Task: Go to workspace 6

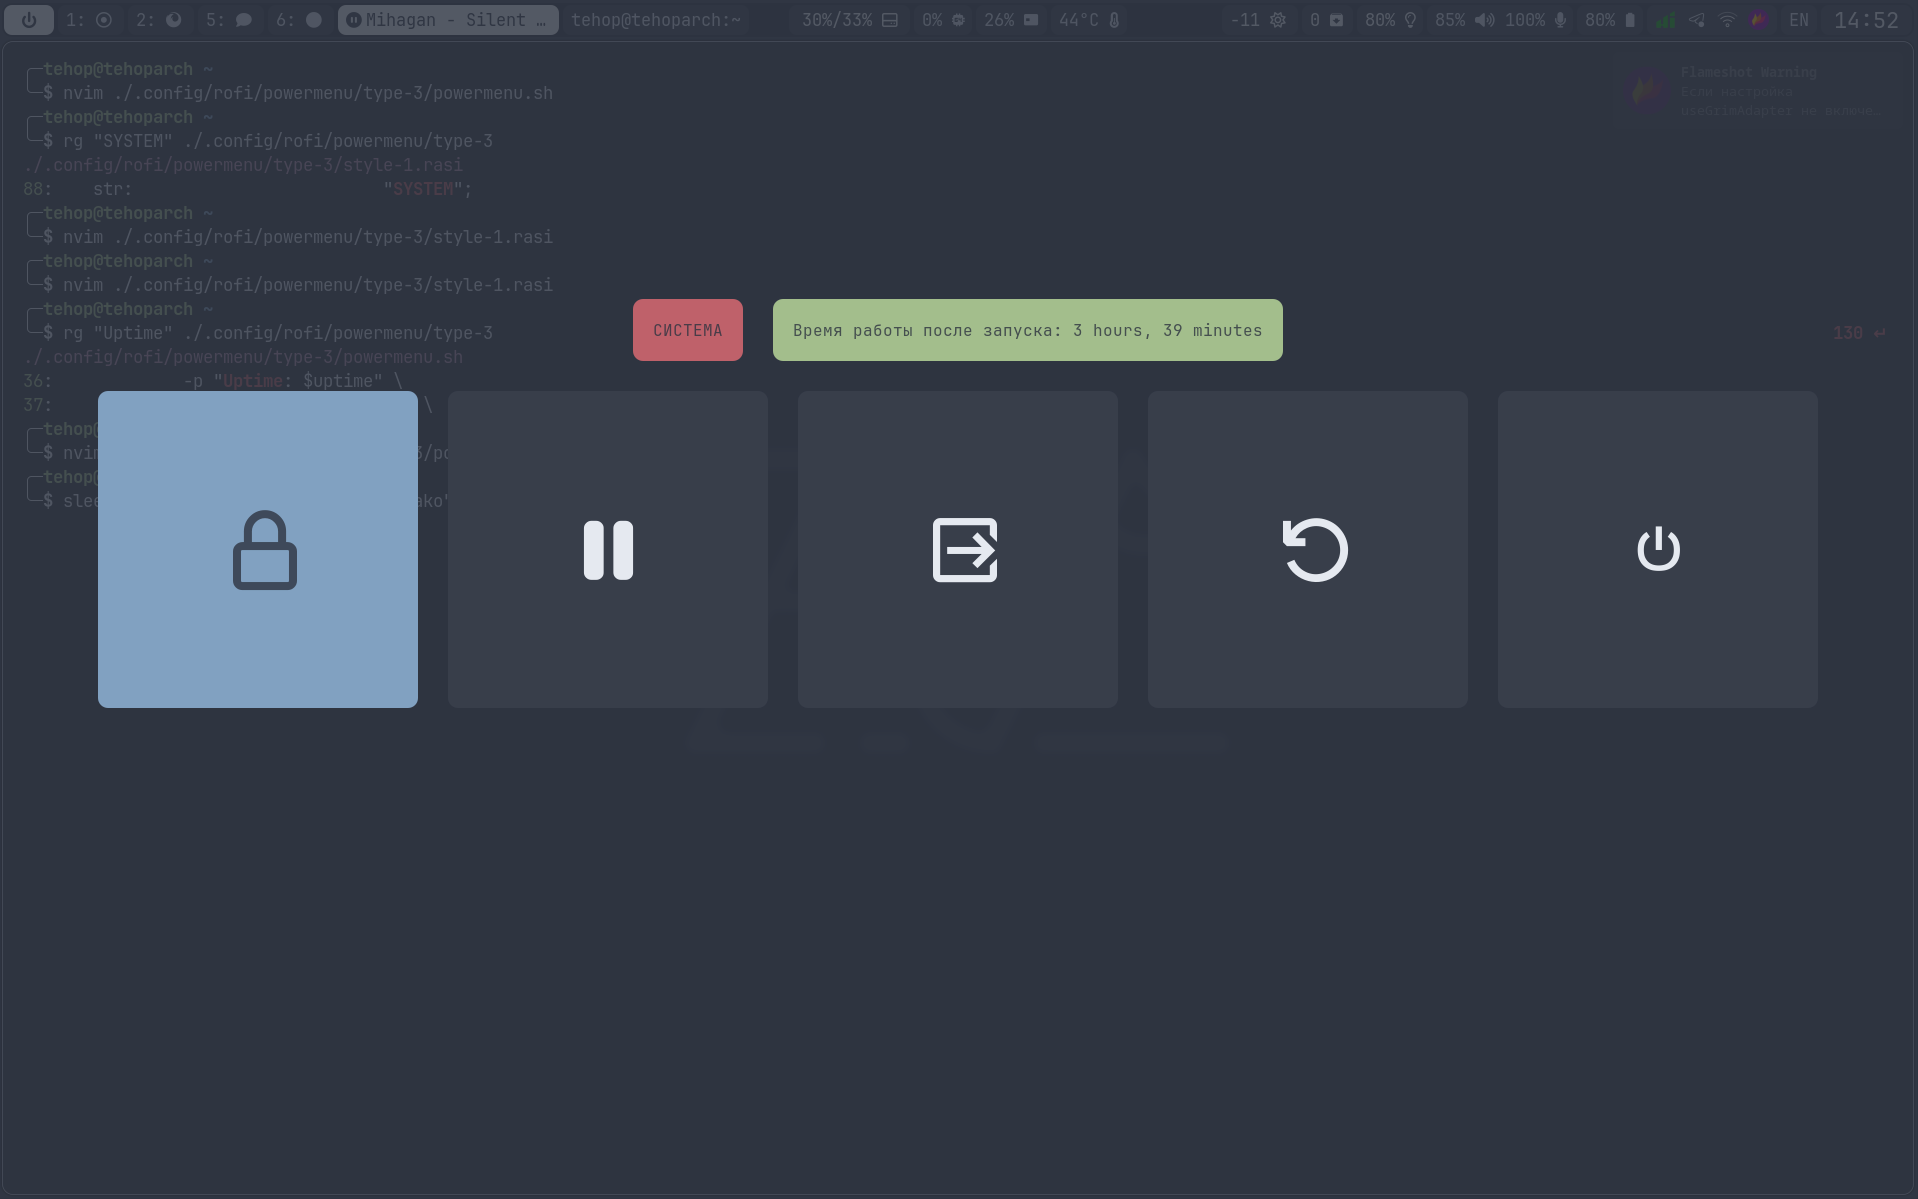Action: pyautogui.click(x=299, y=20)
